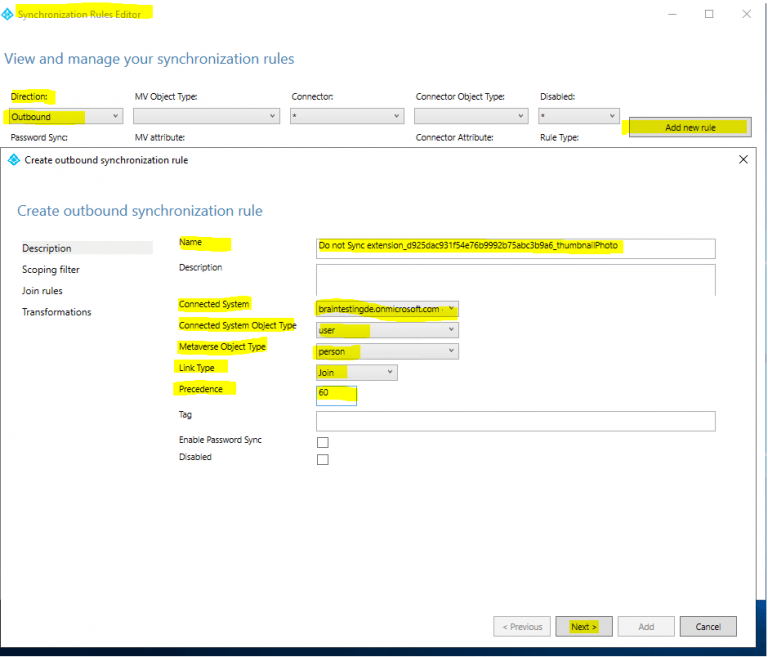Close the Create outbound synchronization rule dialog
Screen dimensions: 768x657
[x=743, y=160]
